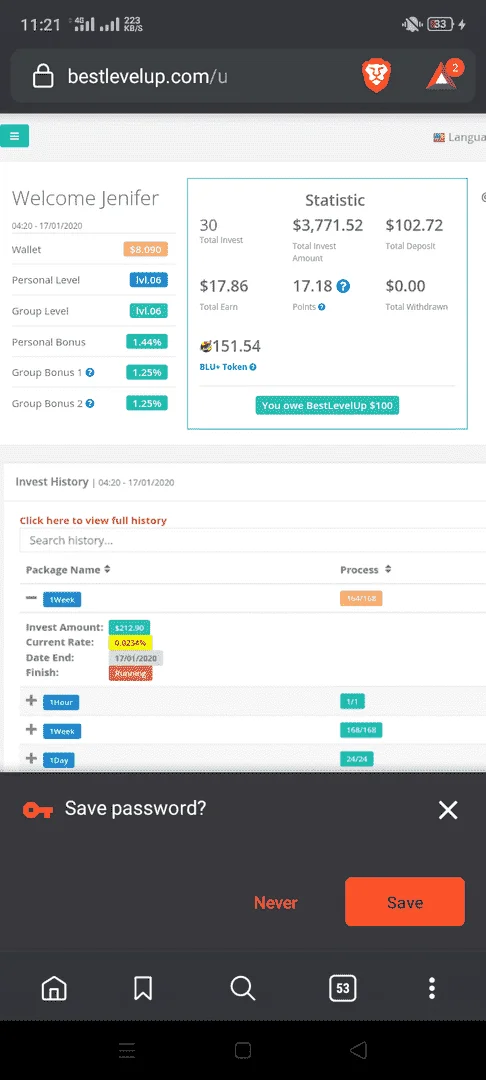Screen dimensions: 486x1080
Task: Expand the 1Day package row
Action: (x=31, y=758)
